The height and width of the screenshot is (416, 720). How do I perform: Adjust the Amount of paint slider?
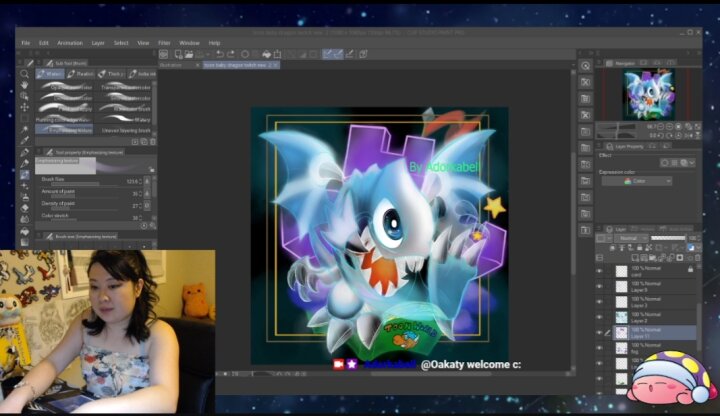pyautogui.click(x=83, y=196)
